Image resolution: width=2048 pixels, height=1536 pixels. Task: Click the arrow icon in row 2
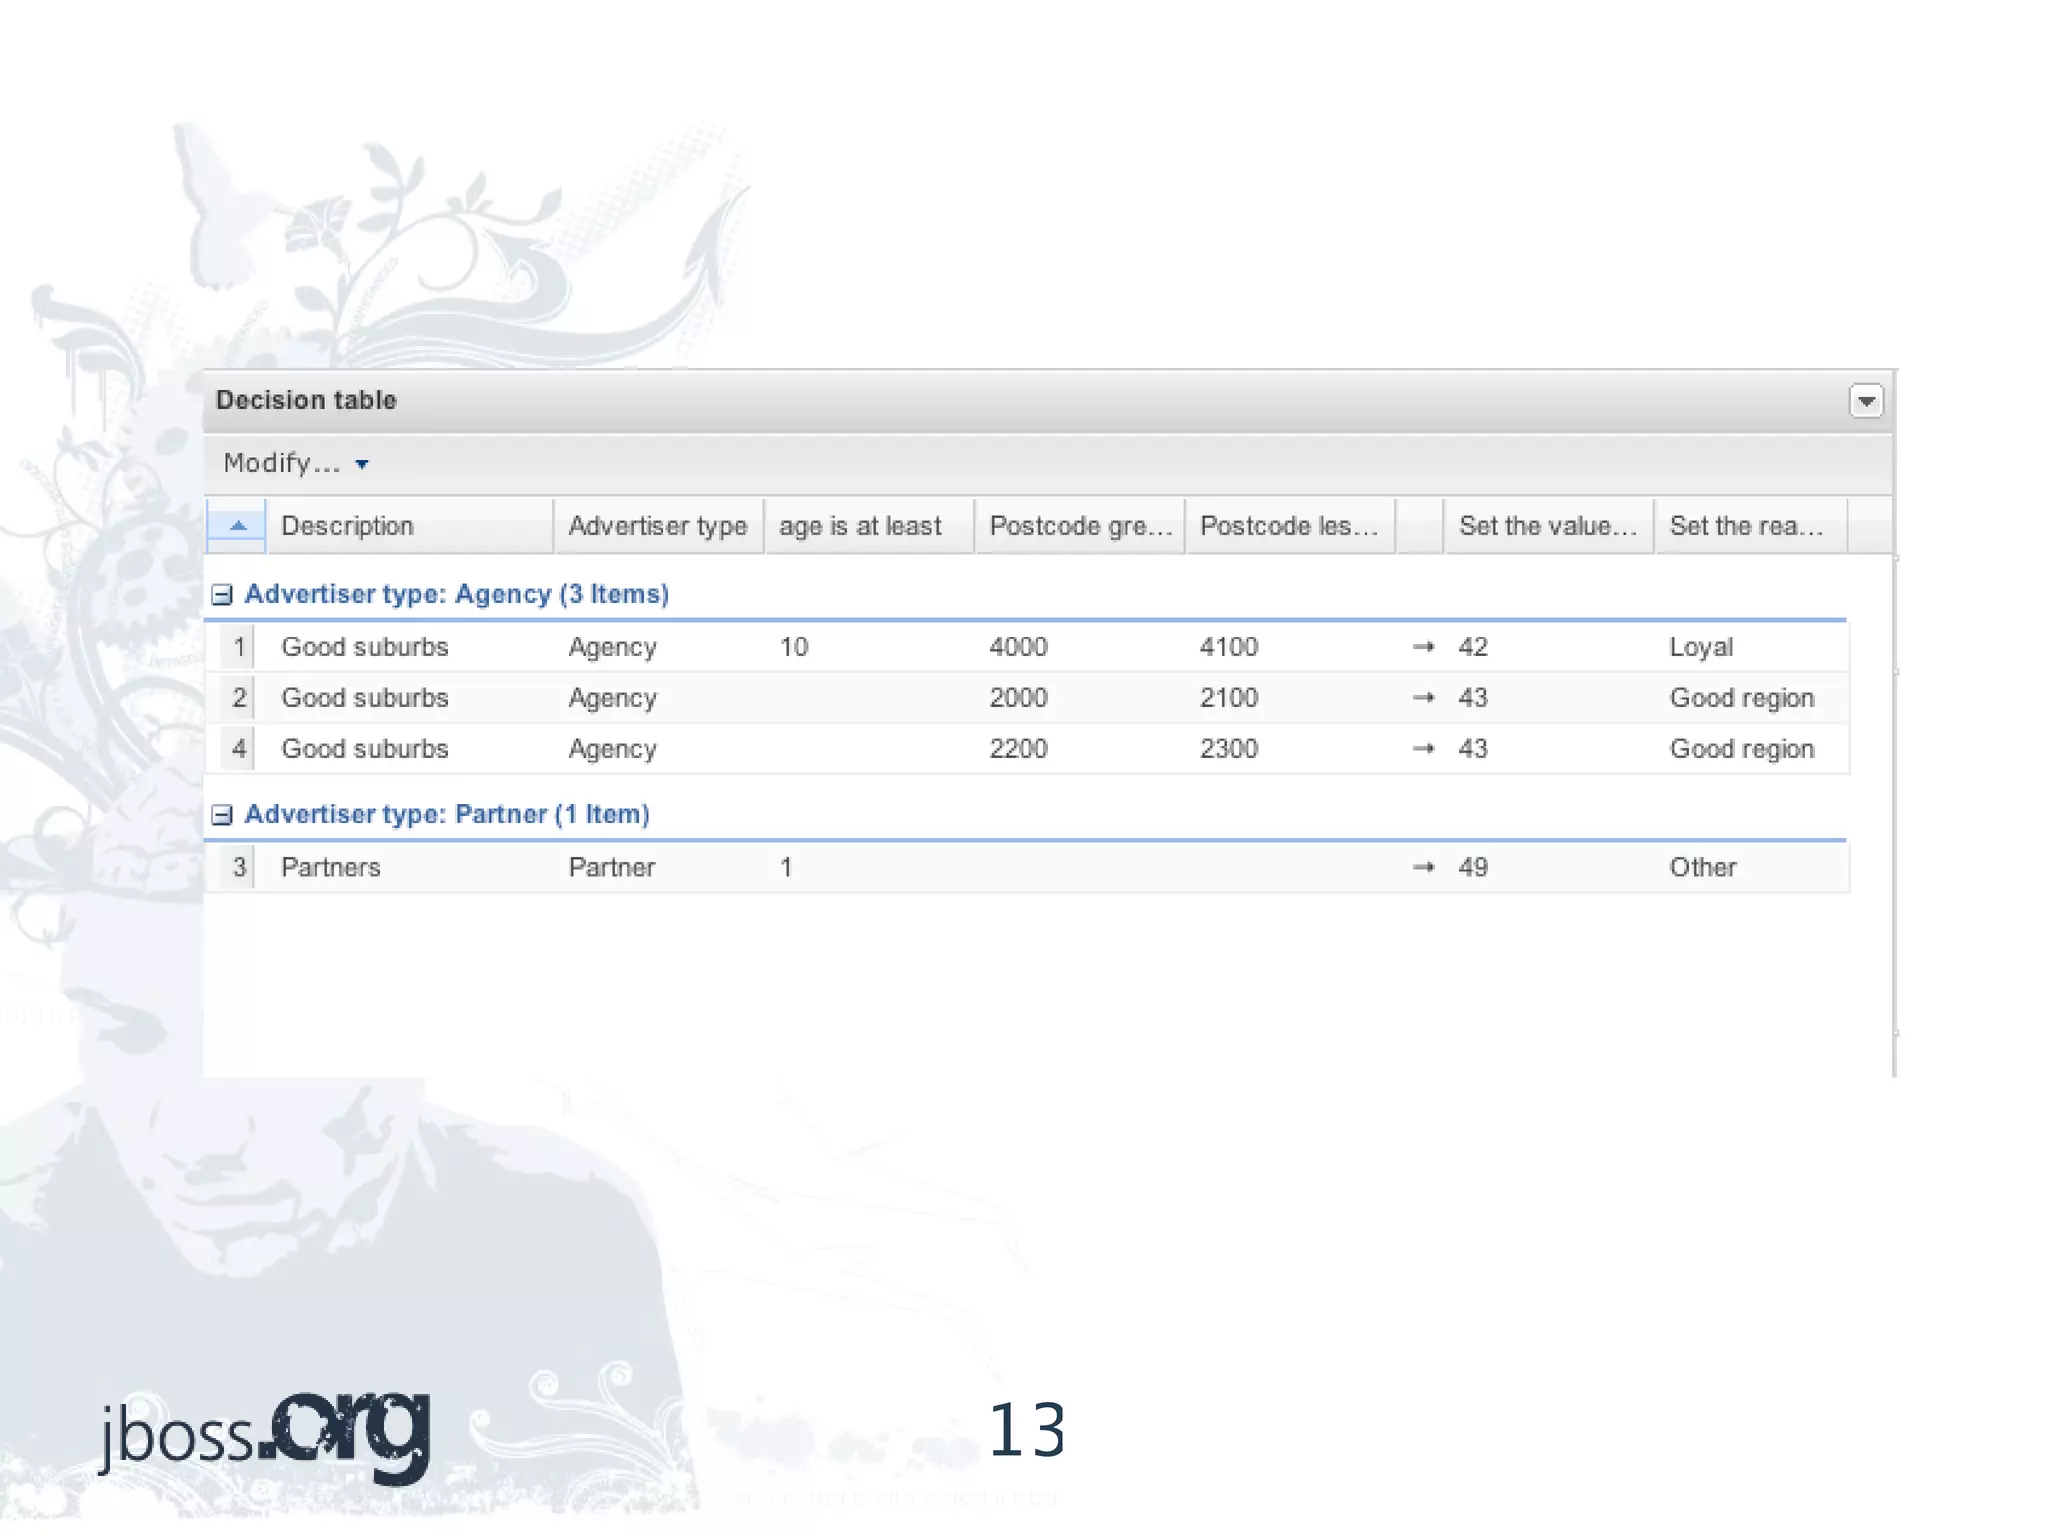pyautogui.click(x=1423, y=698)
